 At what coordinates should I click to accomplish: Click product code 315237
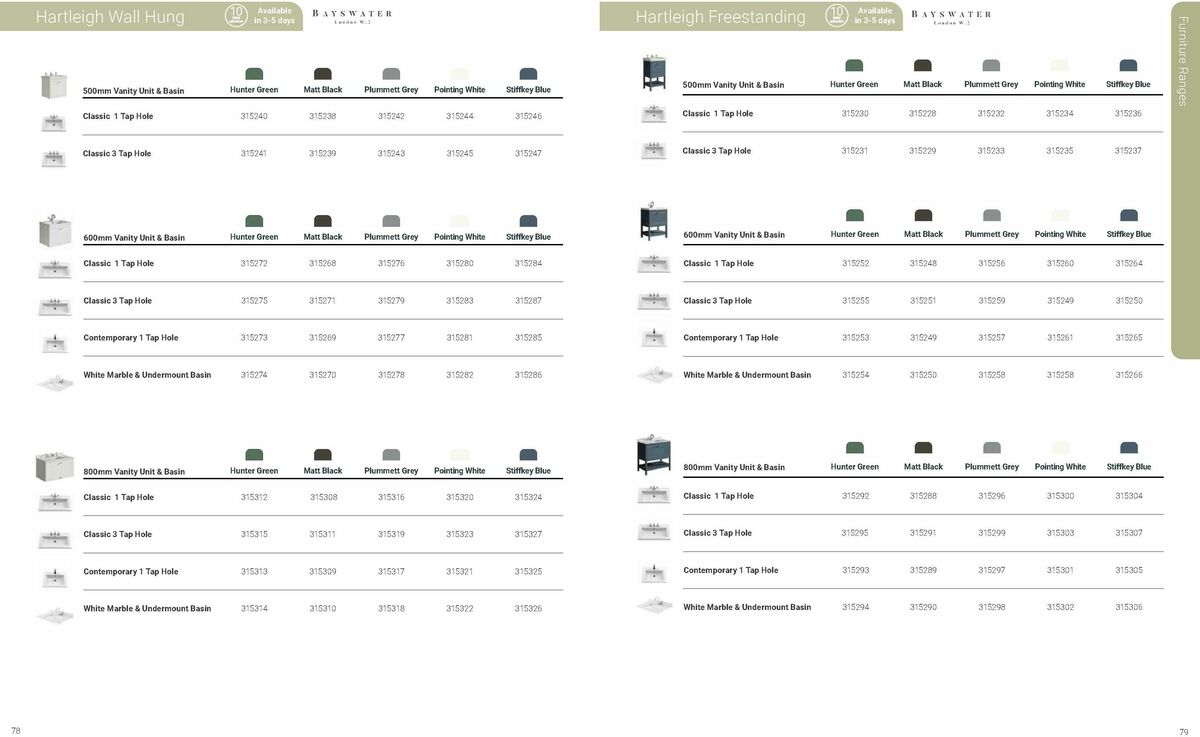(1128, 151)
